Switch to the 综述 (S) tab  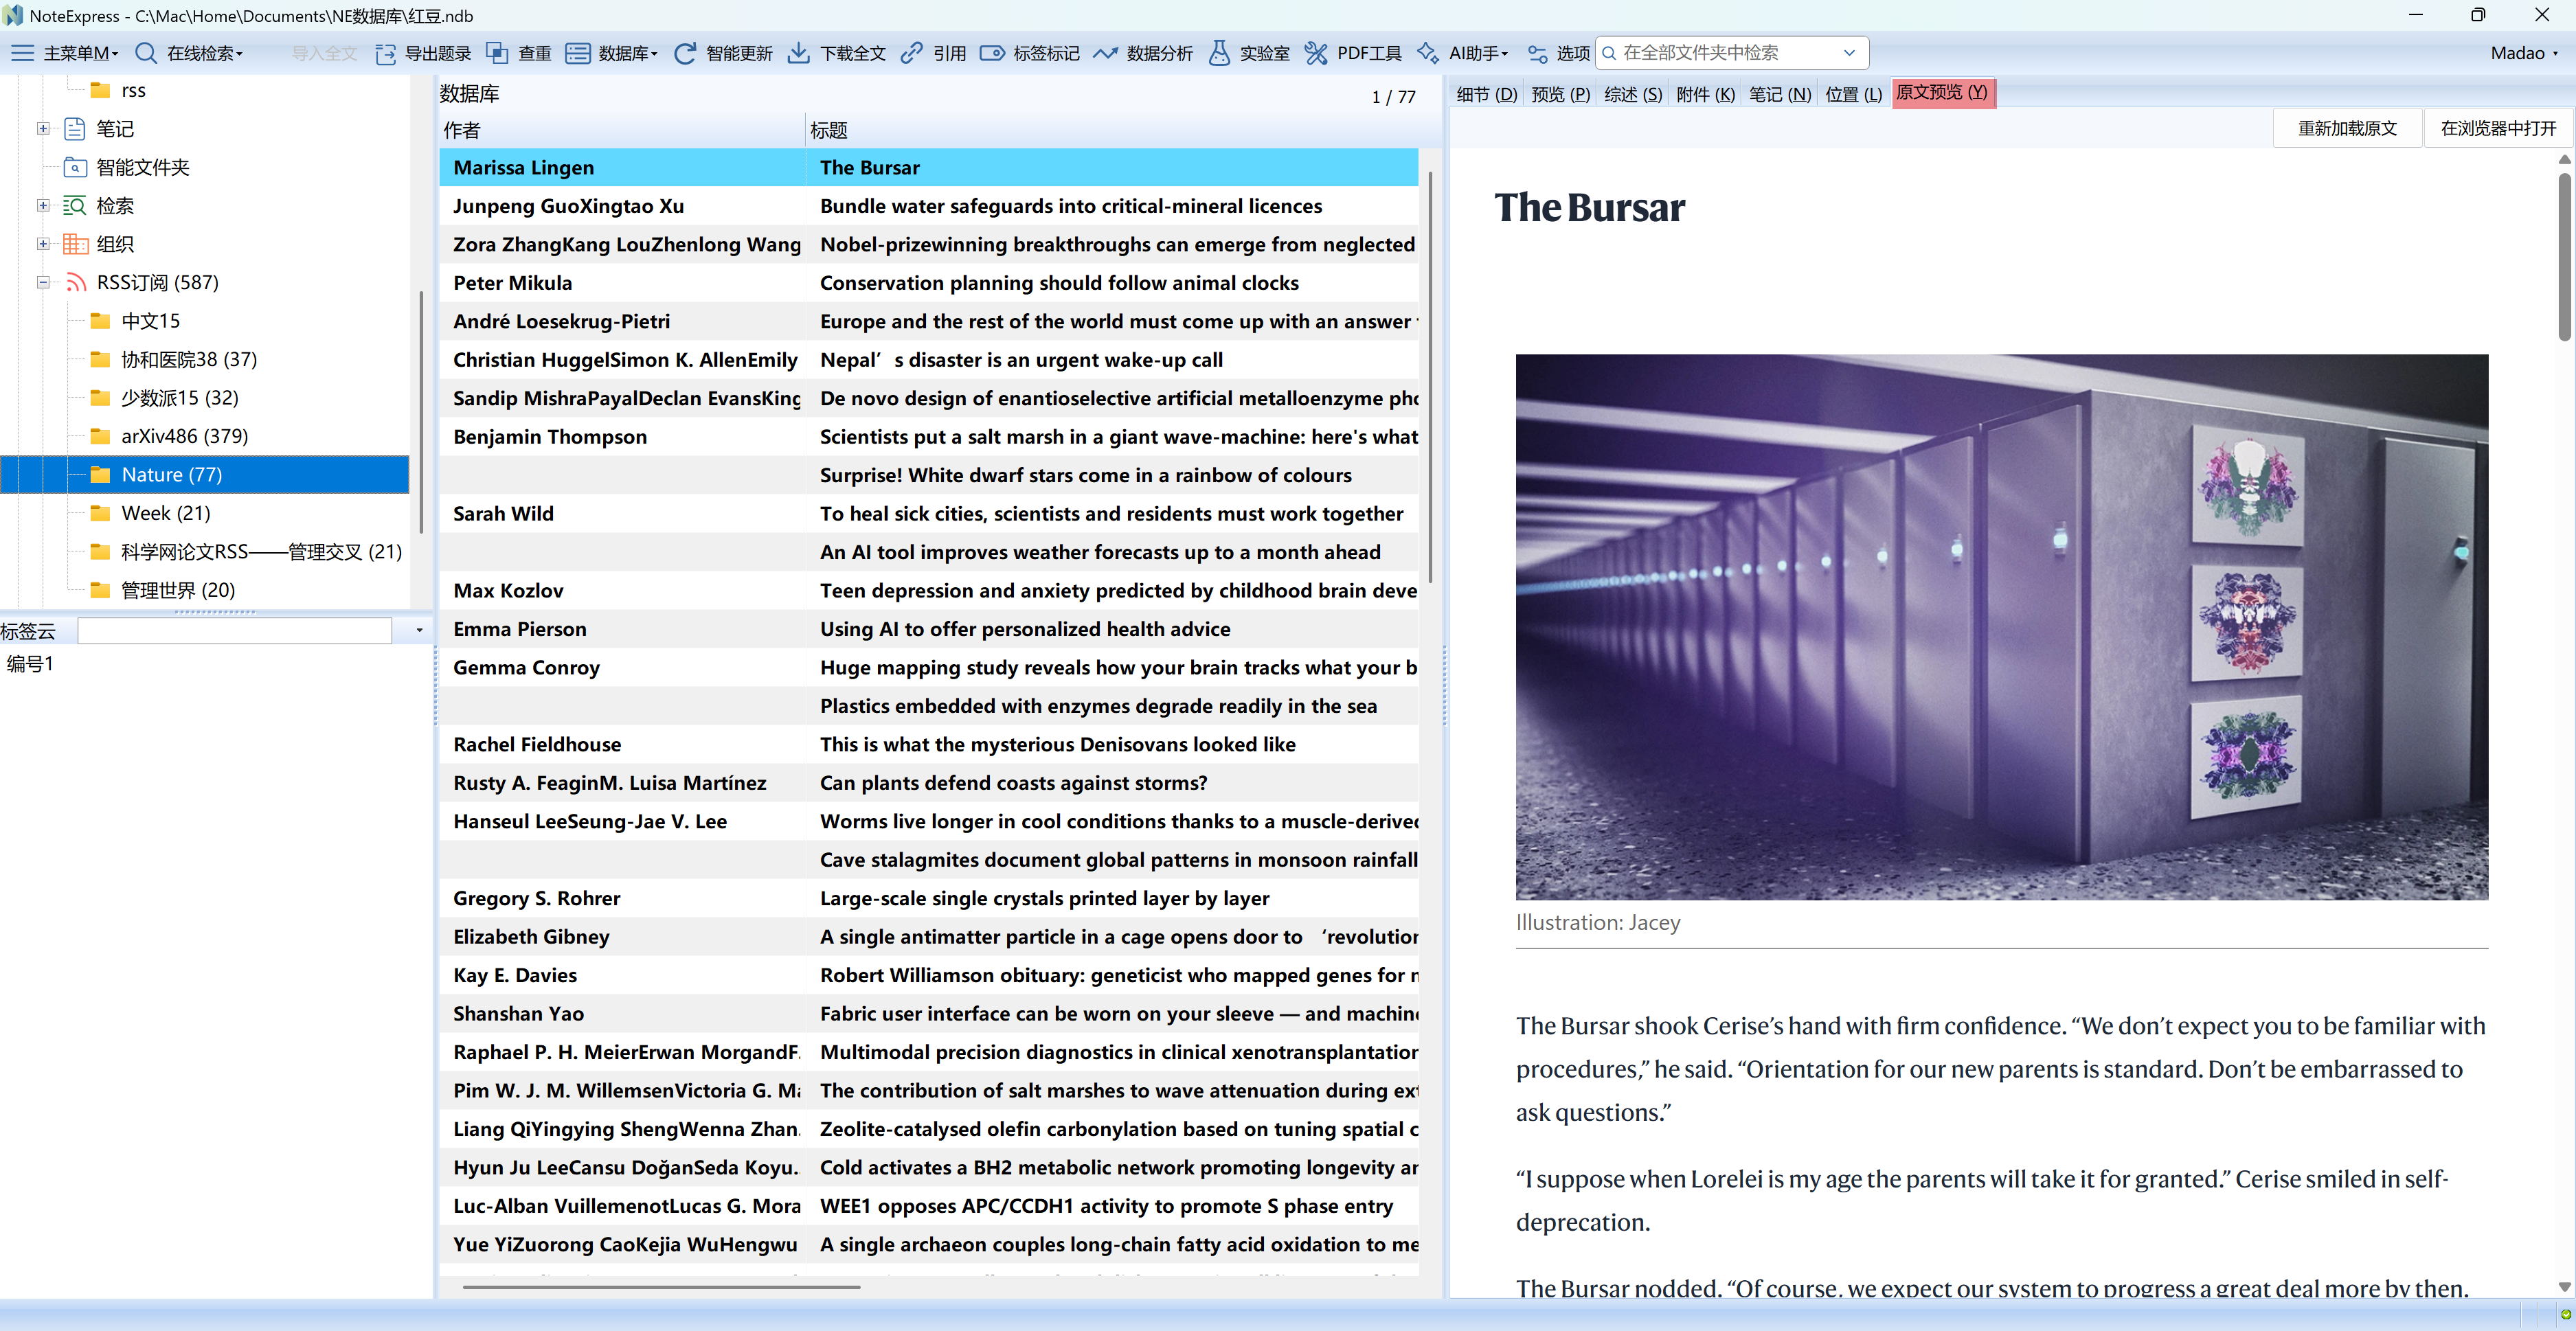coord(1633,94)
